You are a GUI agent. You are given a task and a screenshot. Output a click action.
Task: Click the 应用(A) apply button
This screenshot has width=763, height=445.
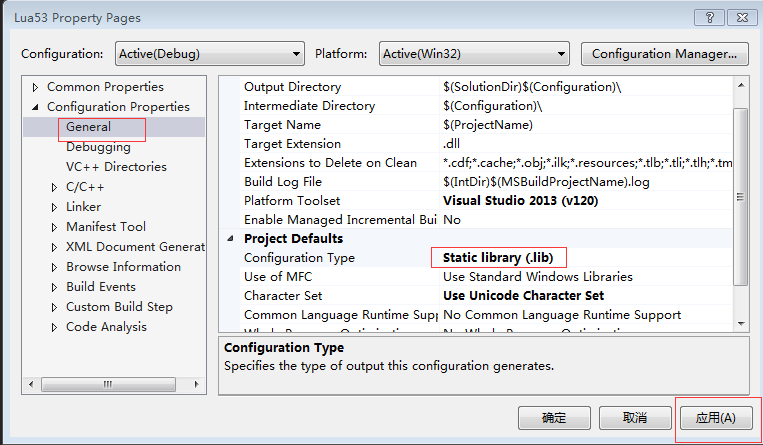(715, 417)
